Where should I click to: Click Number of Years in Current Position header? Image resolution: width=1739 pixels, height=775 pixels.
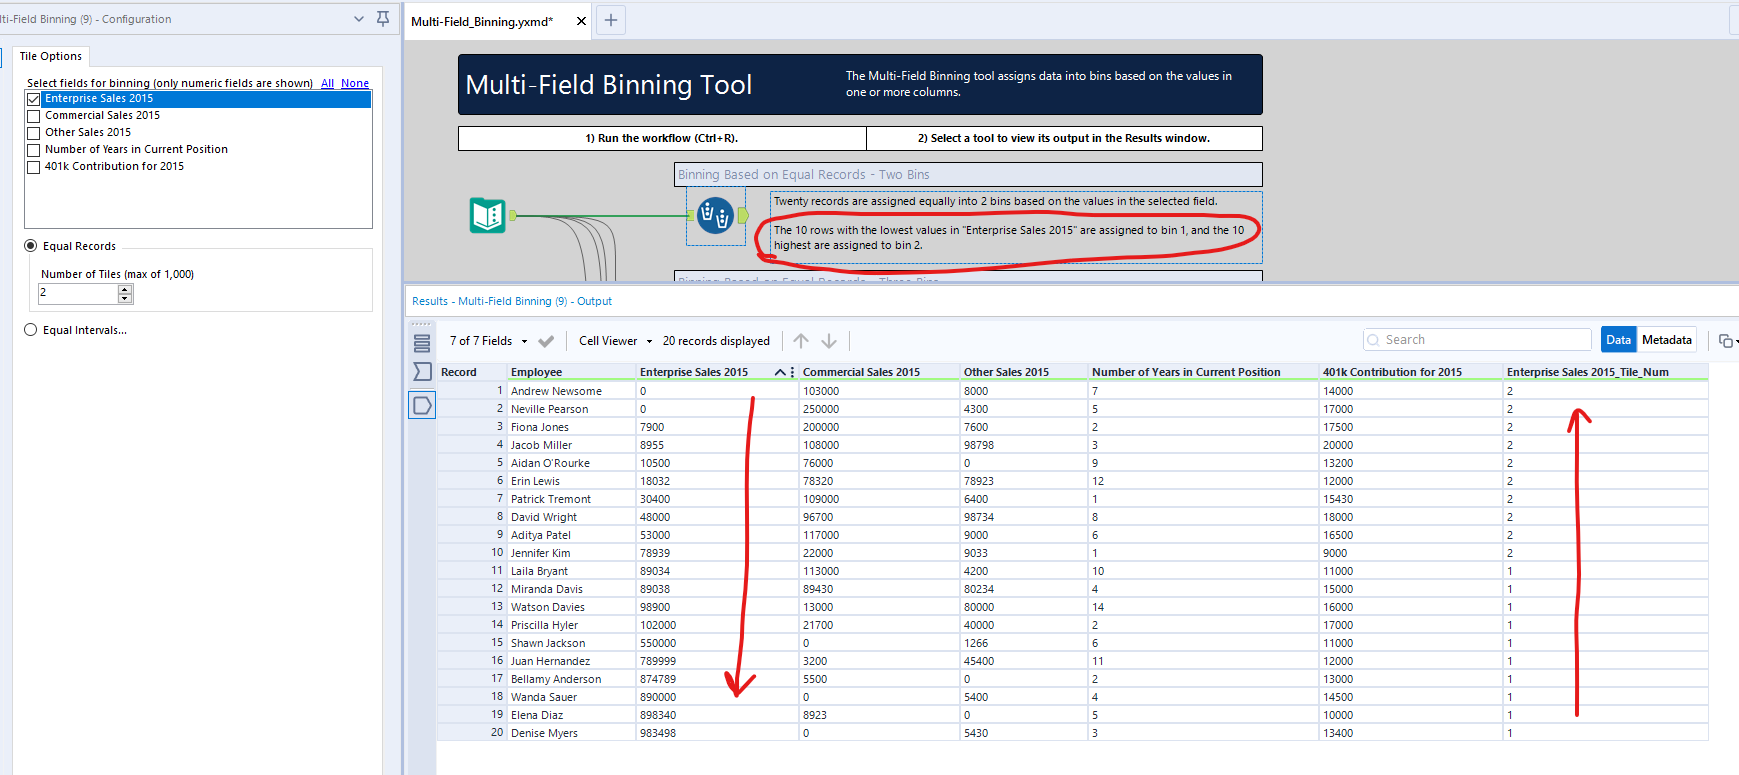(x=1204, y=372)
